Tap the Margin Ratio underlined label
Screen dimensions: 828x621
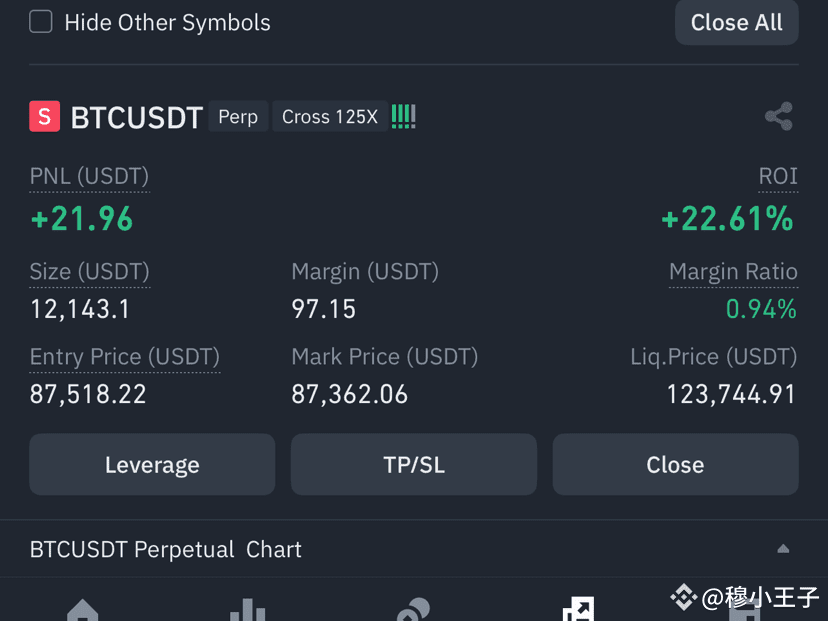click(x=733, y=272)
